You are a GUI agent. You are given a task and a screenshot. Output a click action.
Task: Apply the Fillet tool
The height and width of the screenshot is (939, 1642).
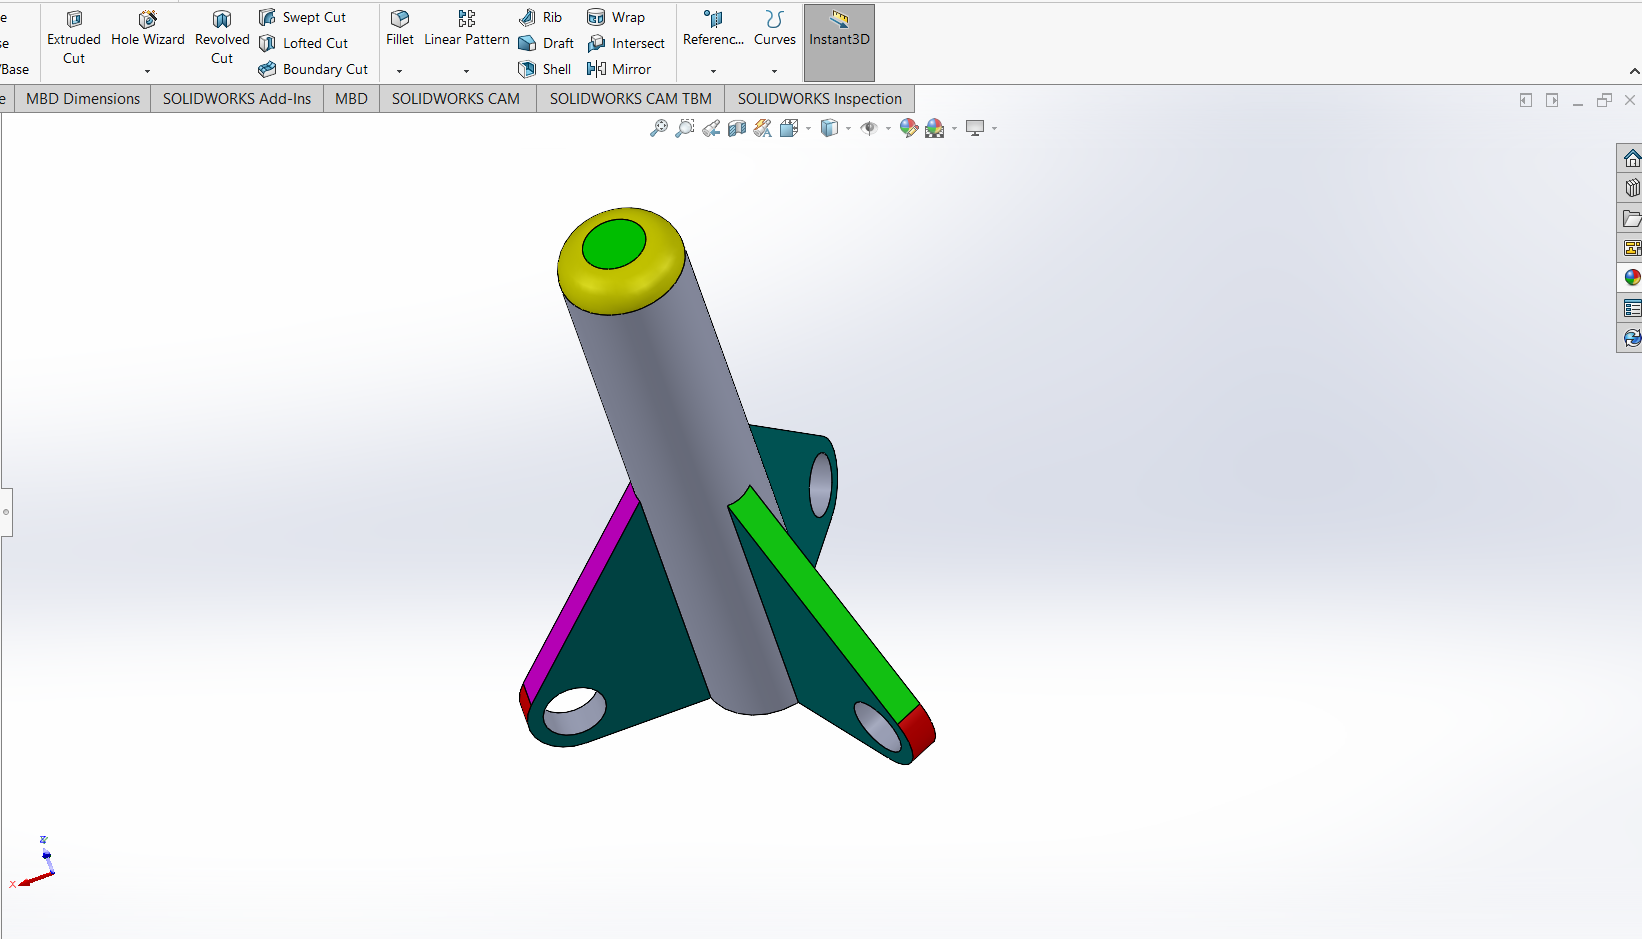click(400, 30)
